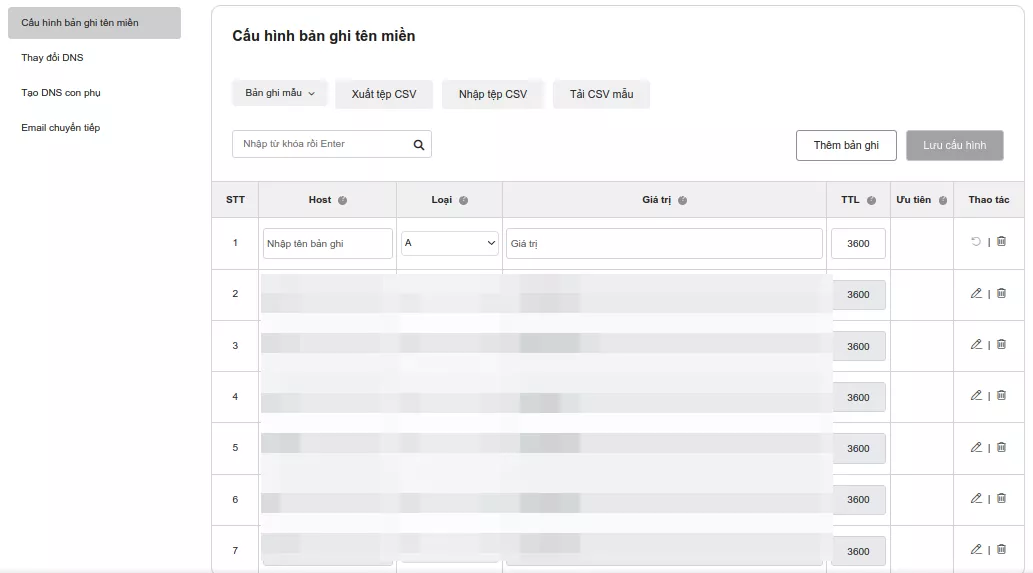1033x573 pixels.
Task: Click the page heading Cấu hình bản ghi tên miền
Action: [x=323, y=36]
